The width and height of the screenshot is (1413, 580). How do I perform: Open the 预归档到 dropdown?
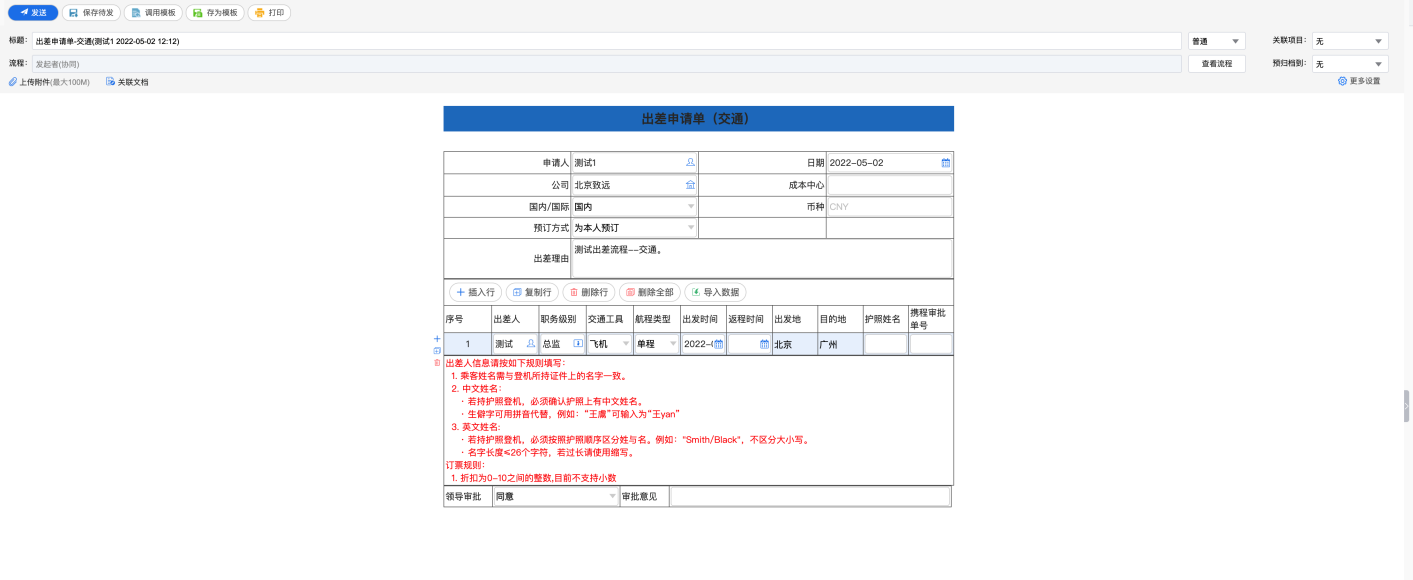[x=1350, y=64]
